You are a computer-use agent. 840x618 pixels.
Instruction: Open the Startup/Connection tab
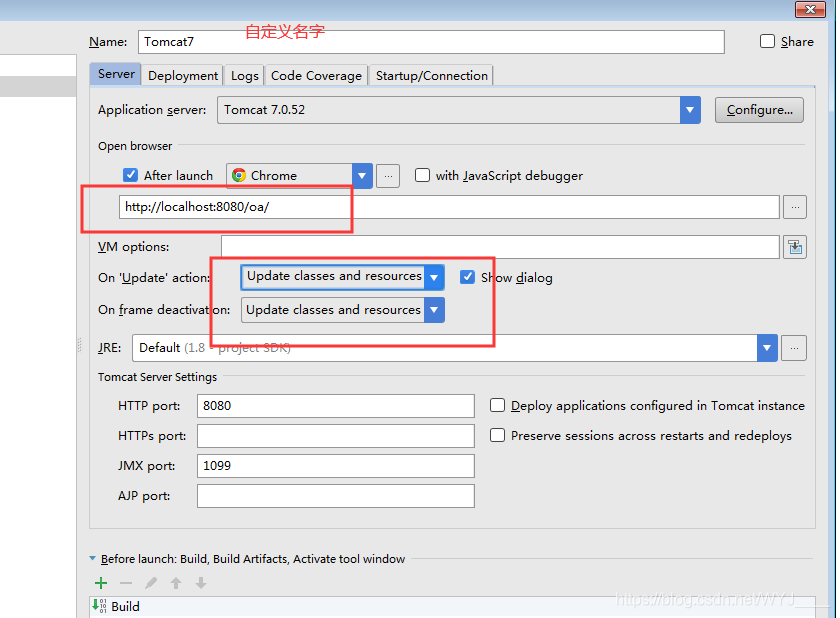pos(431,76)
